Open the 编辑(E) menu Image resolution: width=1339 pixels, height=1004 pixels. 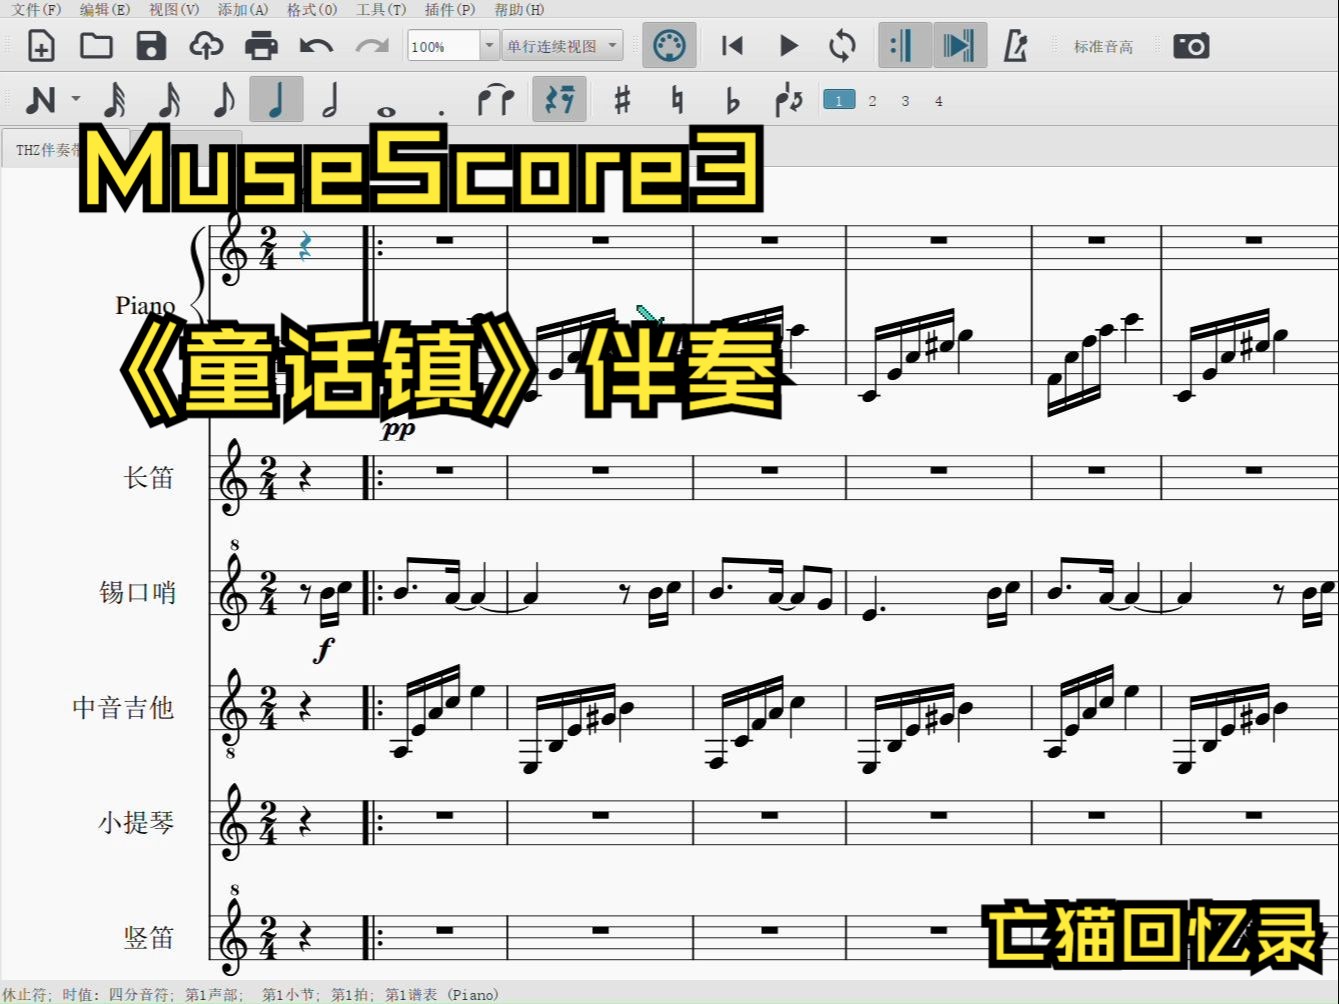coord(105,10)
